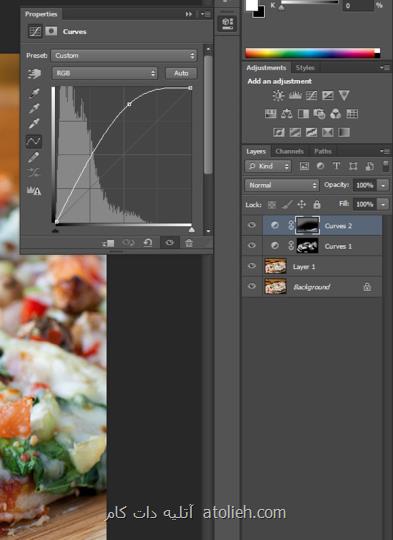Image resolution: width=393 pixels, height=540 pixels.
Task: Choose the draw-curve pencil tool
Action: [34, 157]
